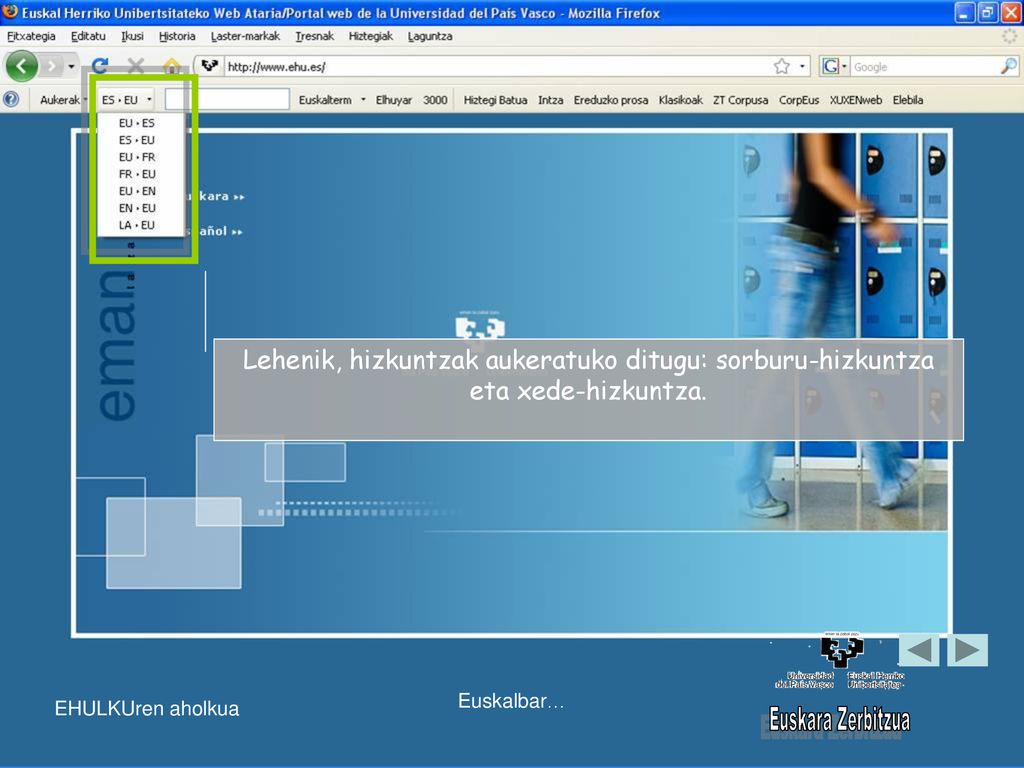Viewport: 1024px width, 768px height.
Task: Open the Laster-markak menu
Action: pos(245,36)
